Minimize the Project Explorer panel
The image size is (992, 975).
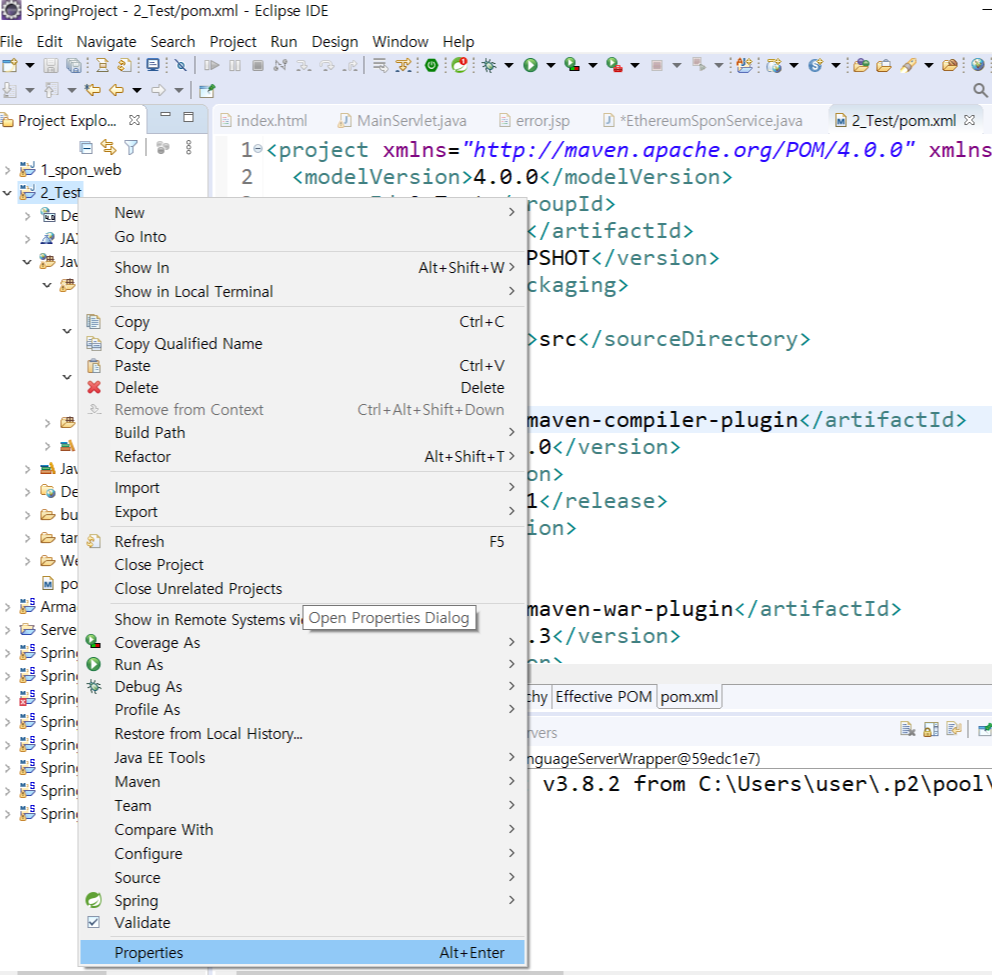pos(166,116)
